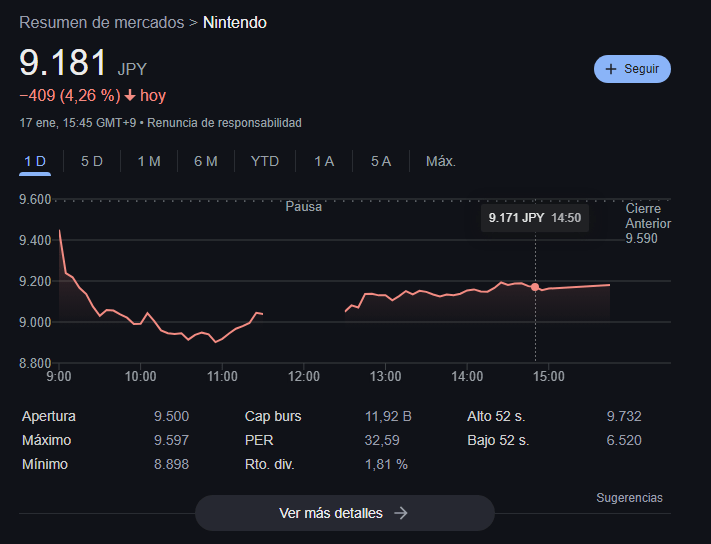Screen dimensions: 711x544
Task: Select the 1 D time range tab
Action: click(35, 161)
